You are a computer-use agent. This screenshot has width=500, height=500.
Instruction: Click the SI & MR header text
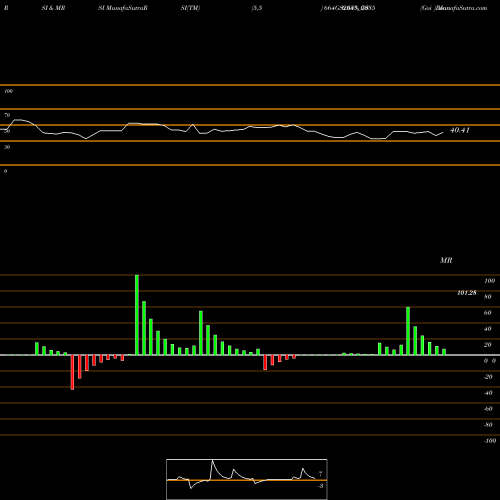[x=53, y=8]
